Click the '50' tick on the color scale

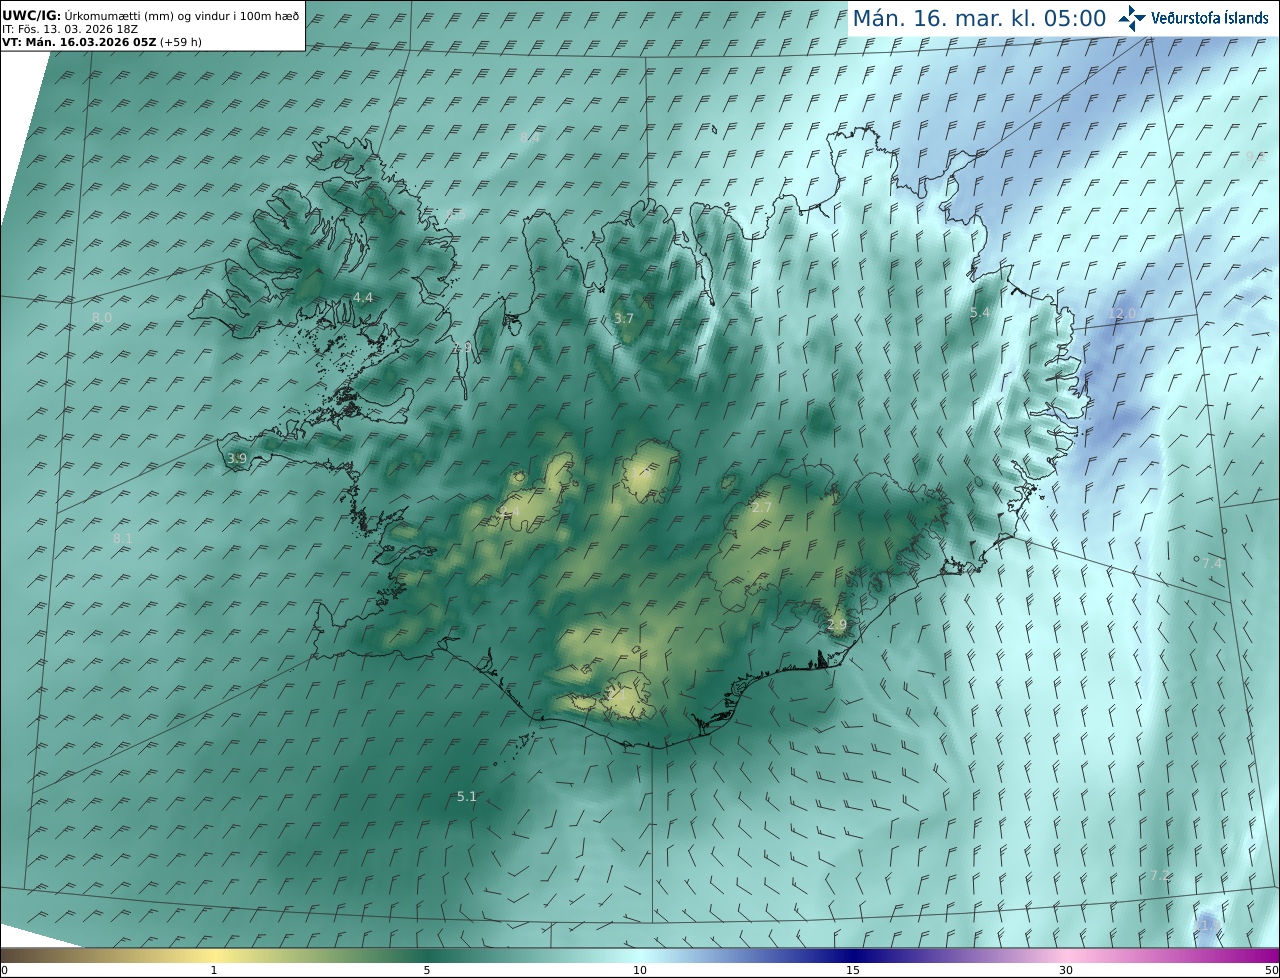pos(1271,970)
